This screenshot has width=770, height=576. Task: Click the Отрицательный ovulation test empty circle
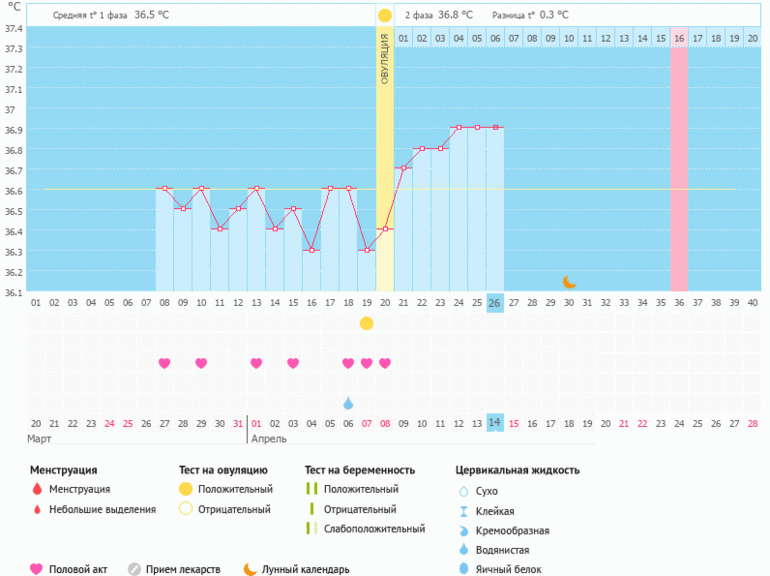point(184,509)
